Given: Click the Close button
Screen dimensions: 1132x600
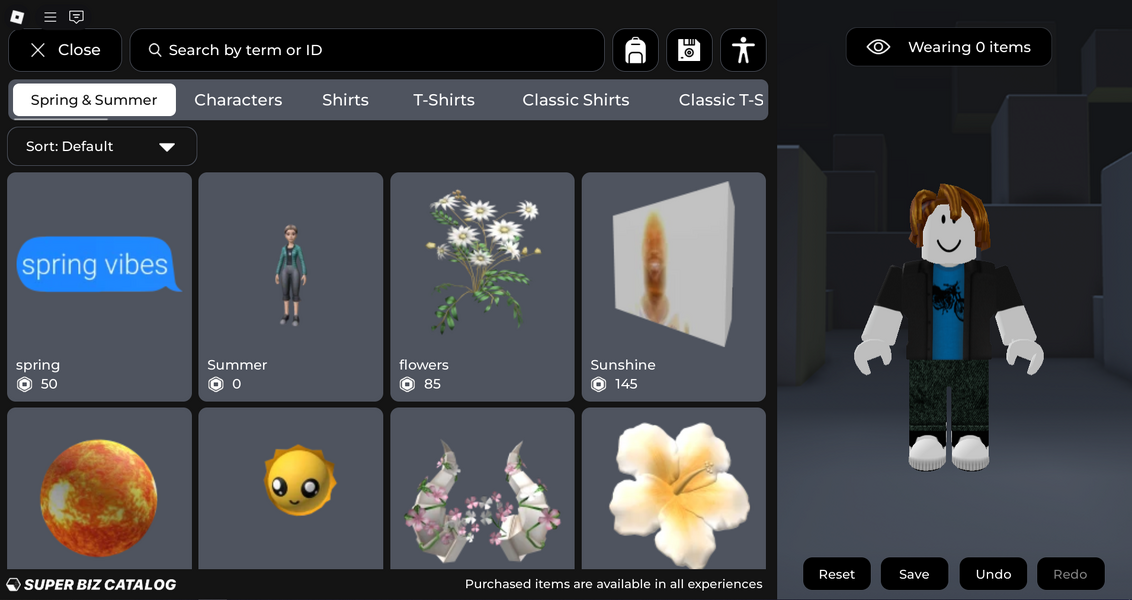Looking at the screenshot, I should [65, 50].
